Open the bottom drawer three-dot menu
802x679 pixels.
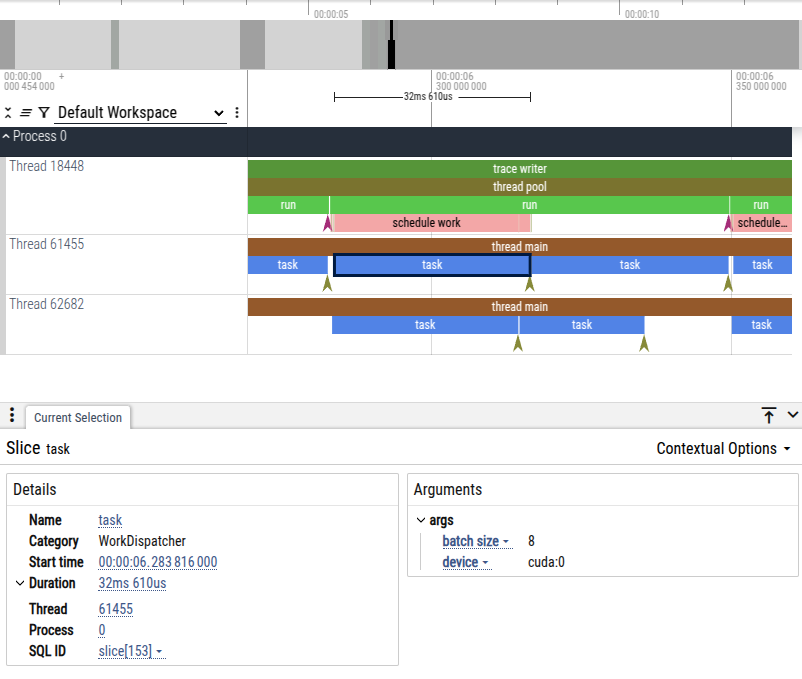tap(11, 416)
